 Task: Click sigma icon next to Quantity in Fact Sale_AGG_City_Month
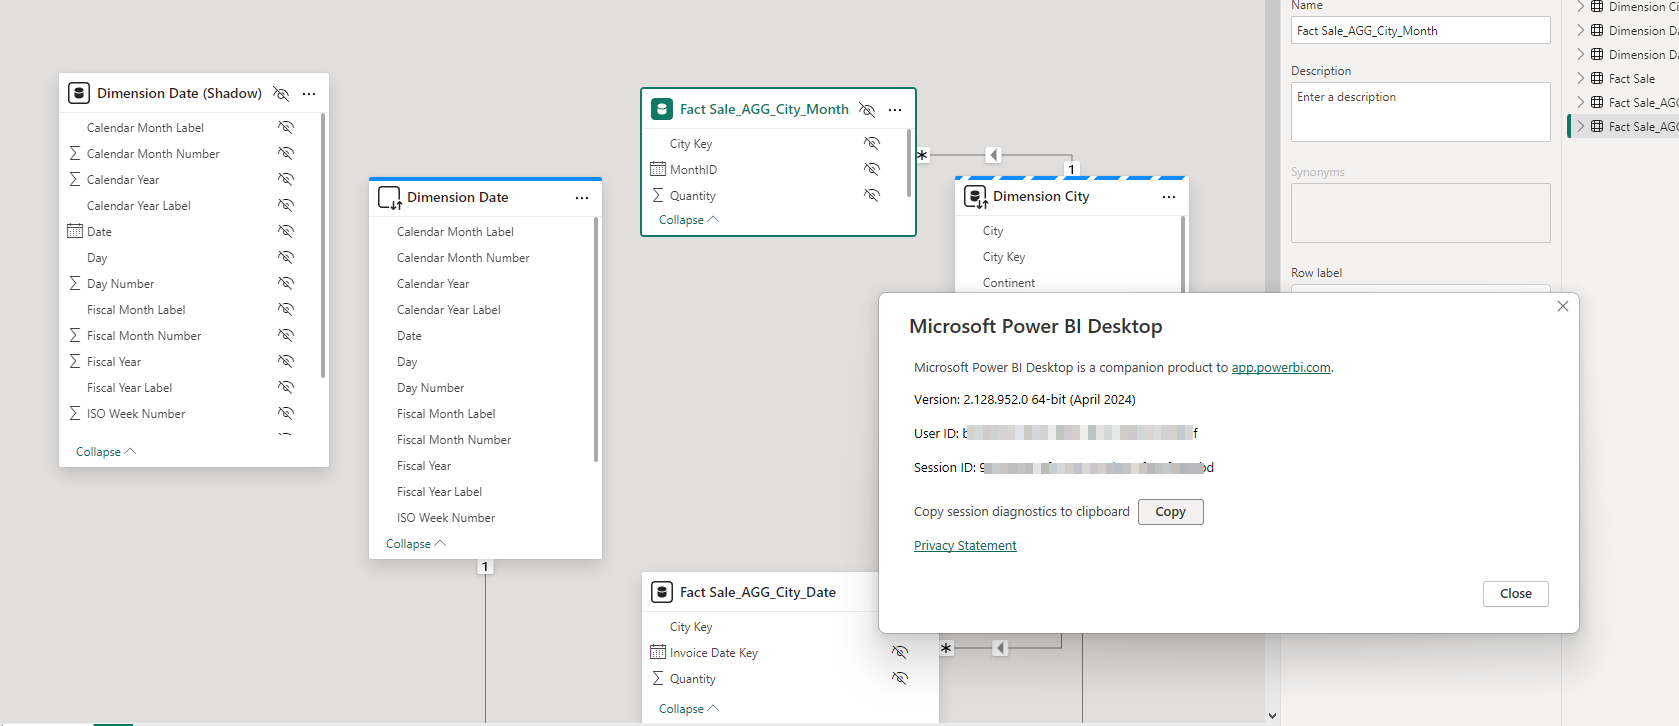click(658, 195)
